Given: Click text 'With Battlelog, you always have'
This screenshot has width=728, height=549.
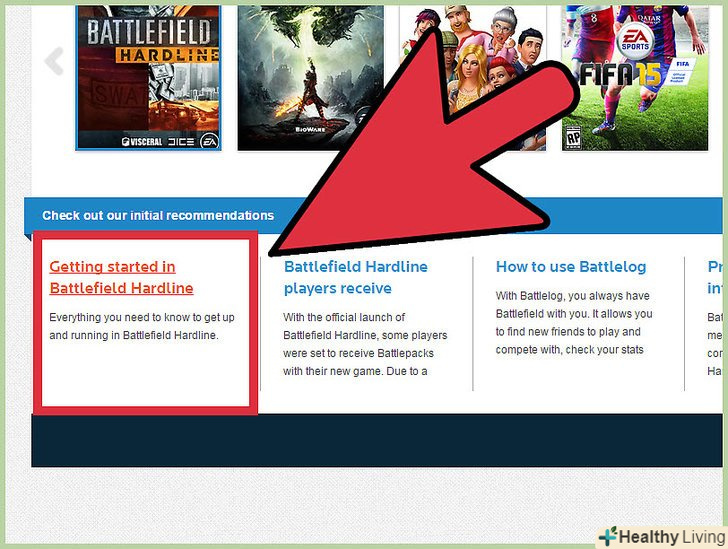Looking at the screenshot, I should [x=572, y=296].
